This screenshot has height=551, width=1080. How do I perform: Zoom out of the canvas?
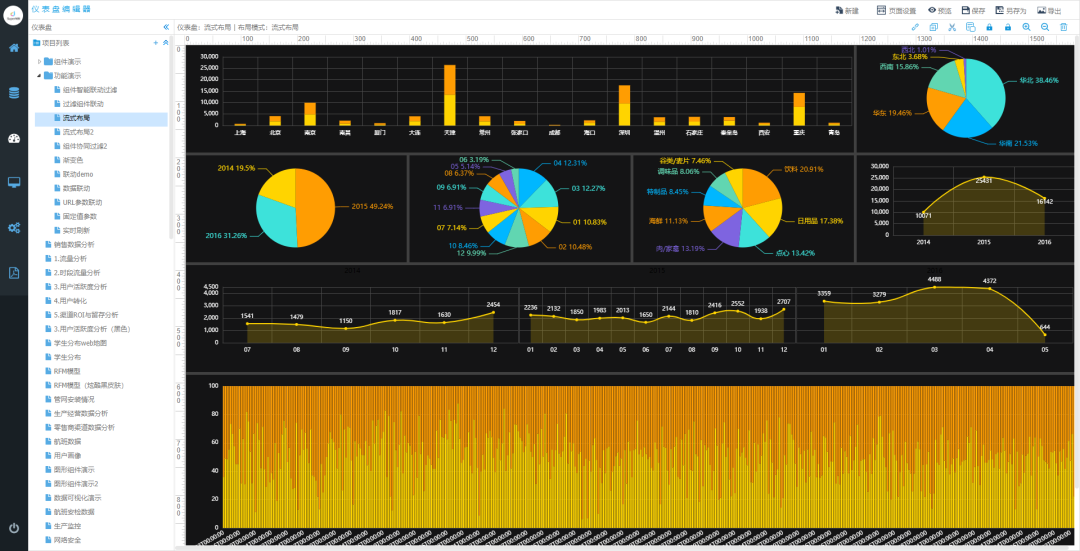point(1045,27)
